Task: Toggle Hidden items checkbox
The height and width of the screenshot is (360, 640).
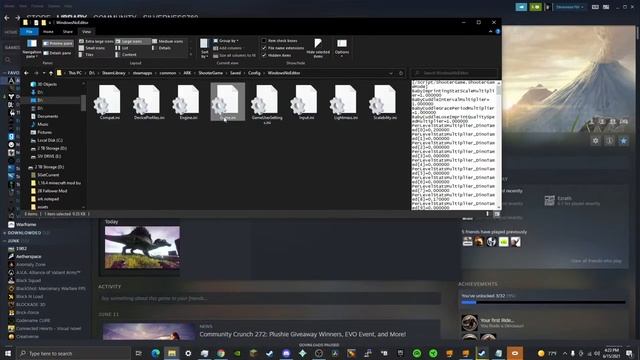Action: (276, 55)
